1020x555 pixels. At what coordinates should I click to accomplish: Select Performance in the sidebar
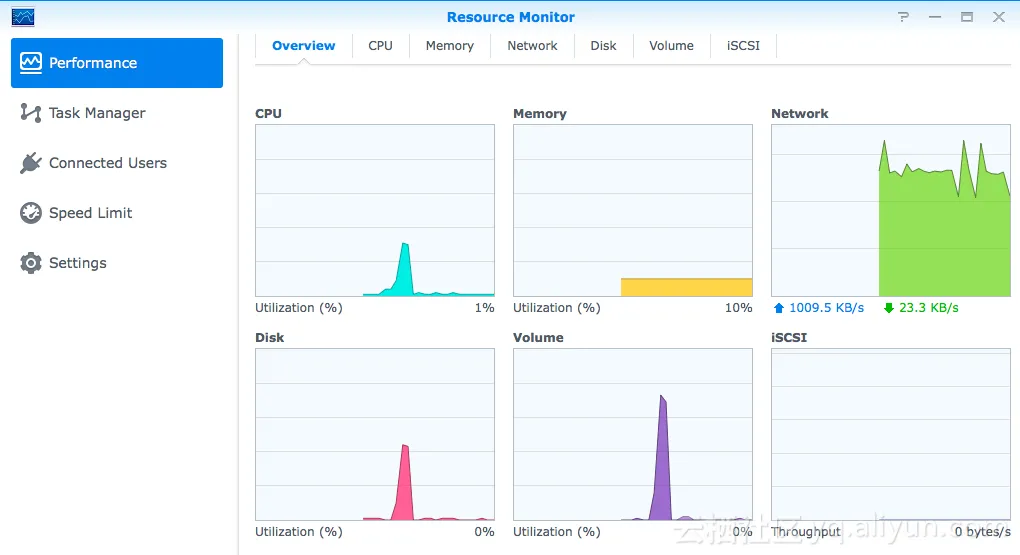click(x=117, y=62)
